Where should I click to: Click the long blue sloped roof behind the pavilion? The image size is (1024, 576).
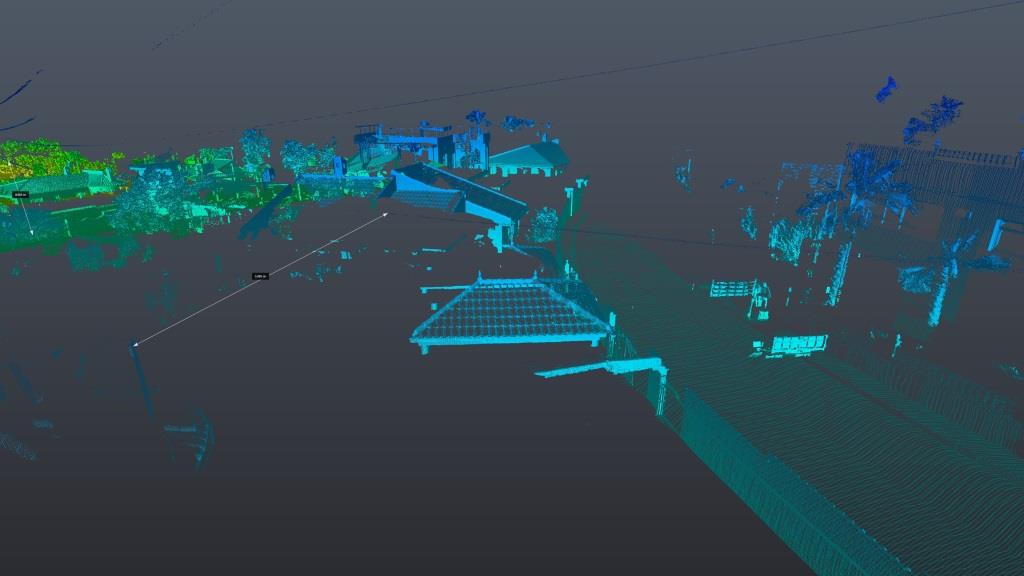pyautogui.click(x=462, y=190)
